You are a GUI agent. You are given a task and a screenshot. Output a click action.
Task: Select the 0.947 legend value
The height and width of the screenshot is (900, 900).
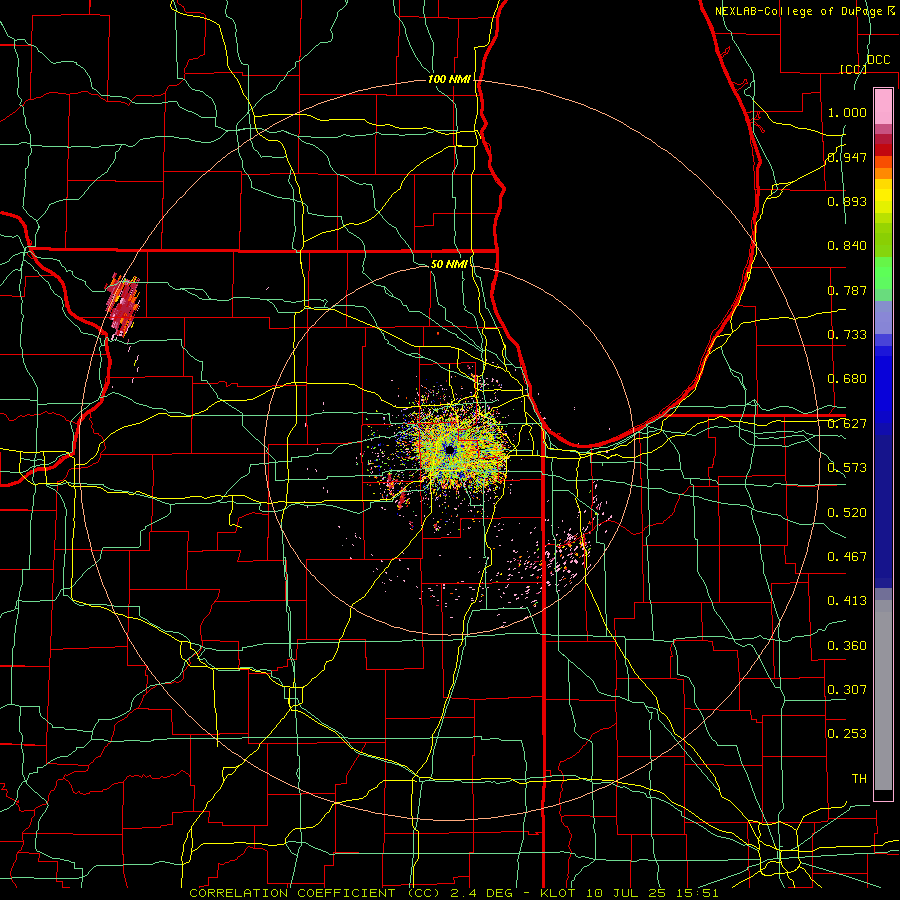[x=847, y=157]
